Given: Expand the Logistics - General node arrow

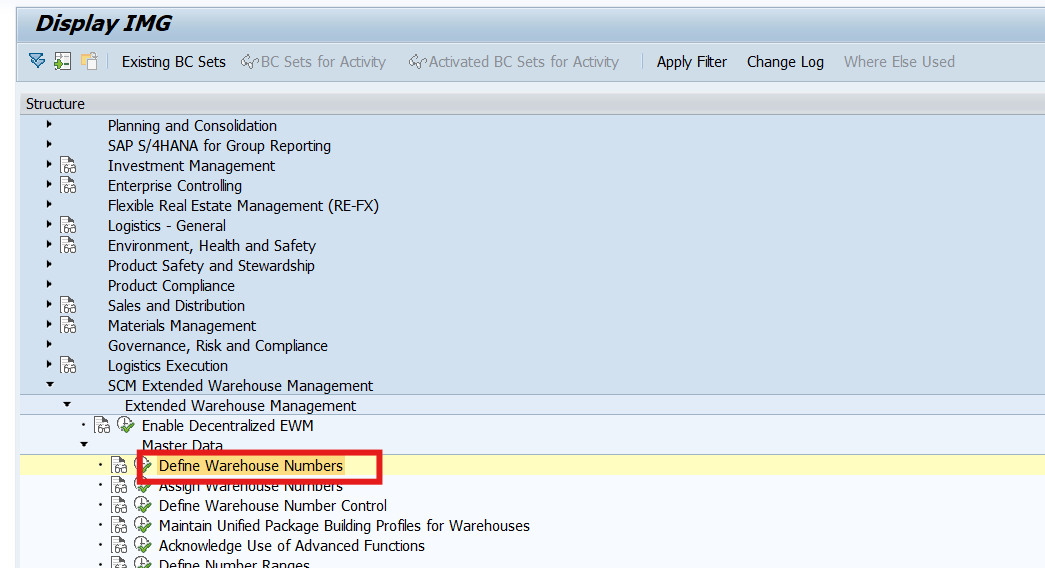Looking at the screenshot, I should (49, 224).
